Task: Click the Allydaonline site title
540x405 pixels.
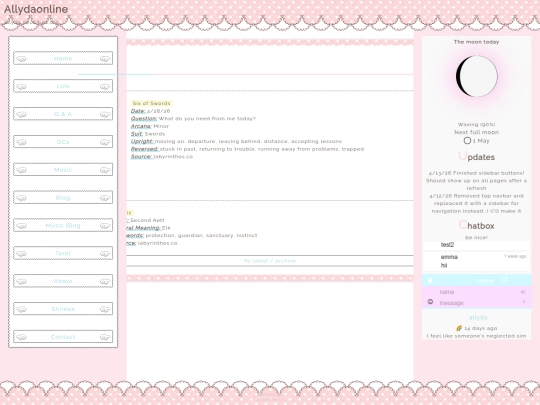Action: (36, 9)
